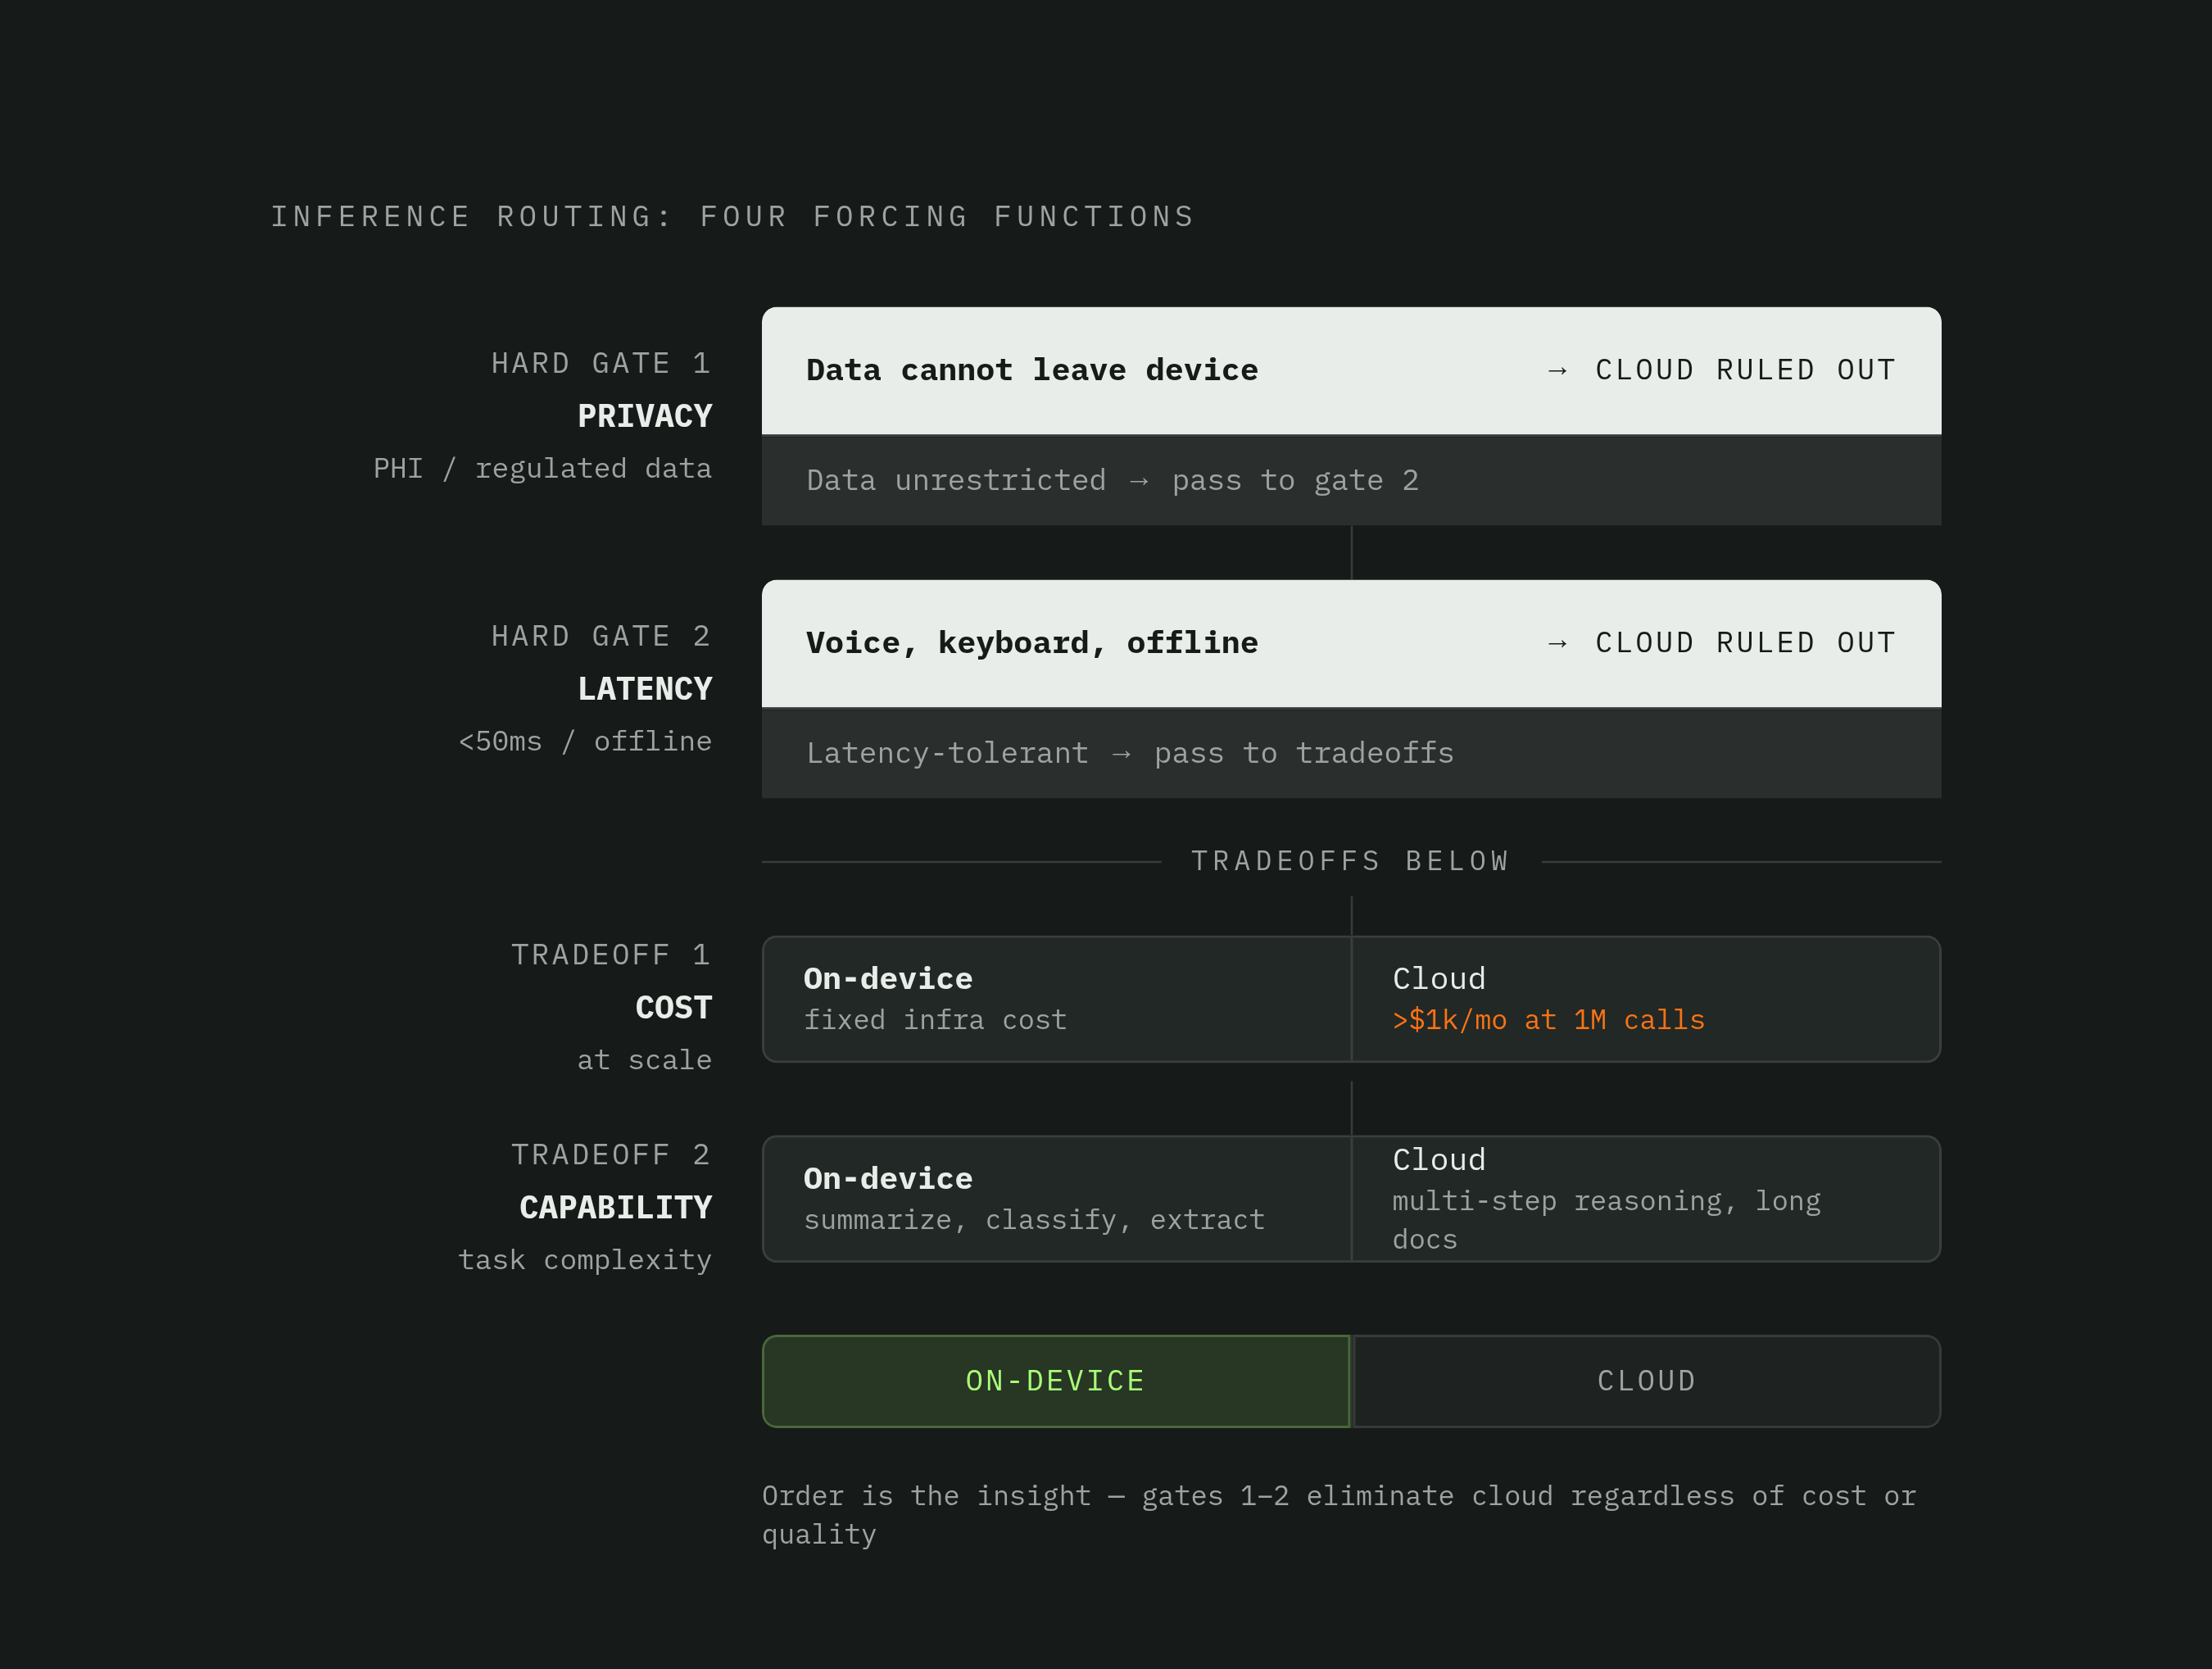Click the 'TRADEOFFS BELOW' divider label
This screenshot has height=1669, width=2212.
point(1351,861)
